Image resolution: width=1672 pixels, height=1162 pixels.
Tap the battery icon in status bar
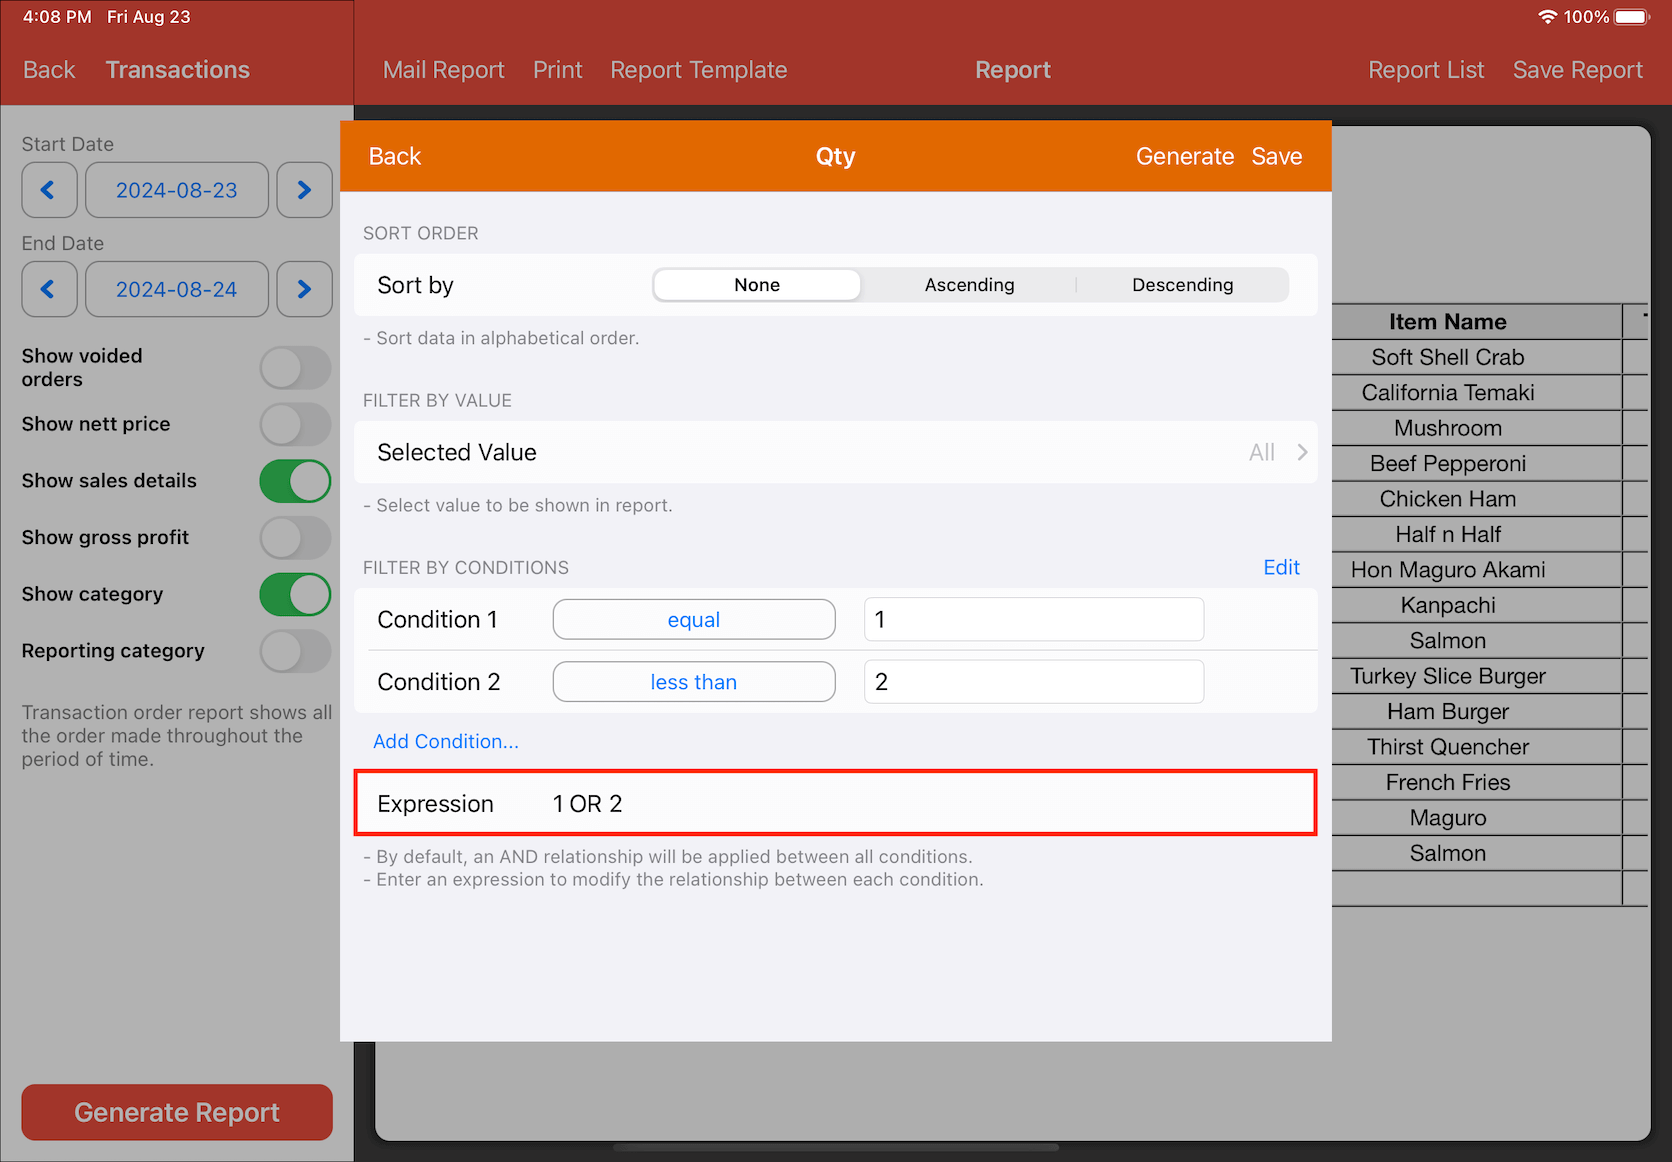tap(1631, 17)
